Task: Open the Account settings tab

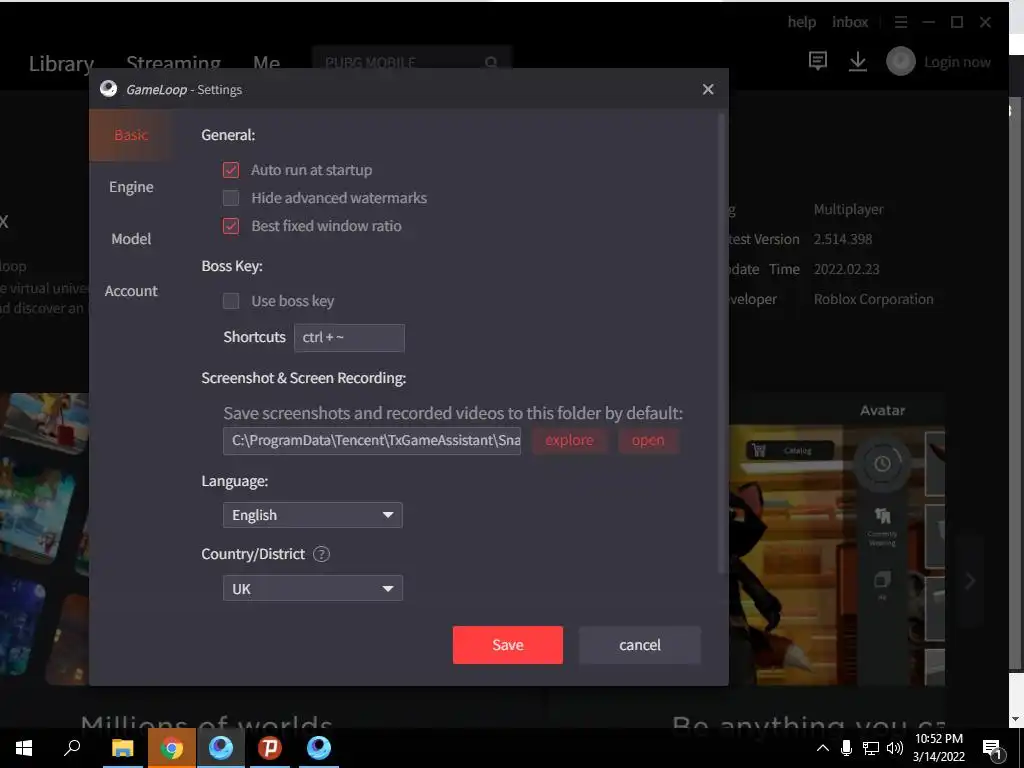Action: pos(131,291)
